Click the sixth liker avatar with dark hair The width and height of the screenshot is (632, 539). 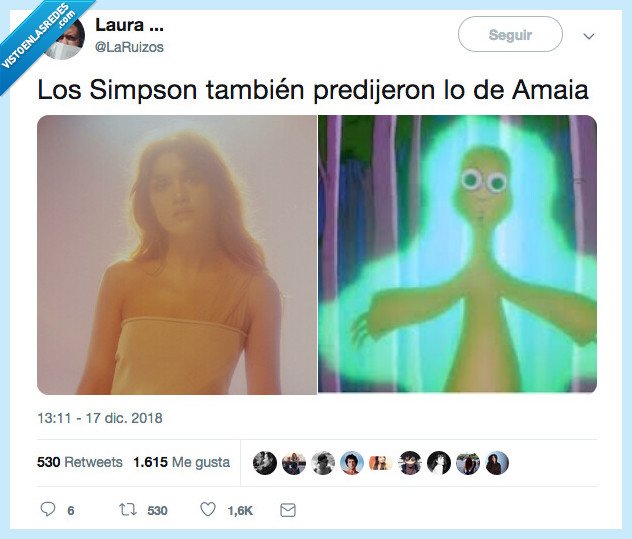pyautogui.click(x=410, y=463)
